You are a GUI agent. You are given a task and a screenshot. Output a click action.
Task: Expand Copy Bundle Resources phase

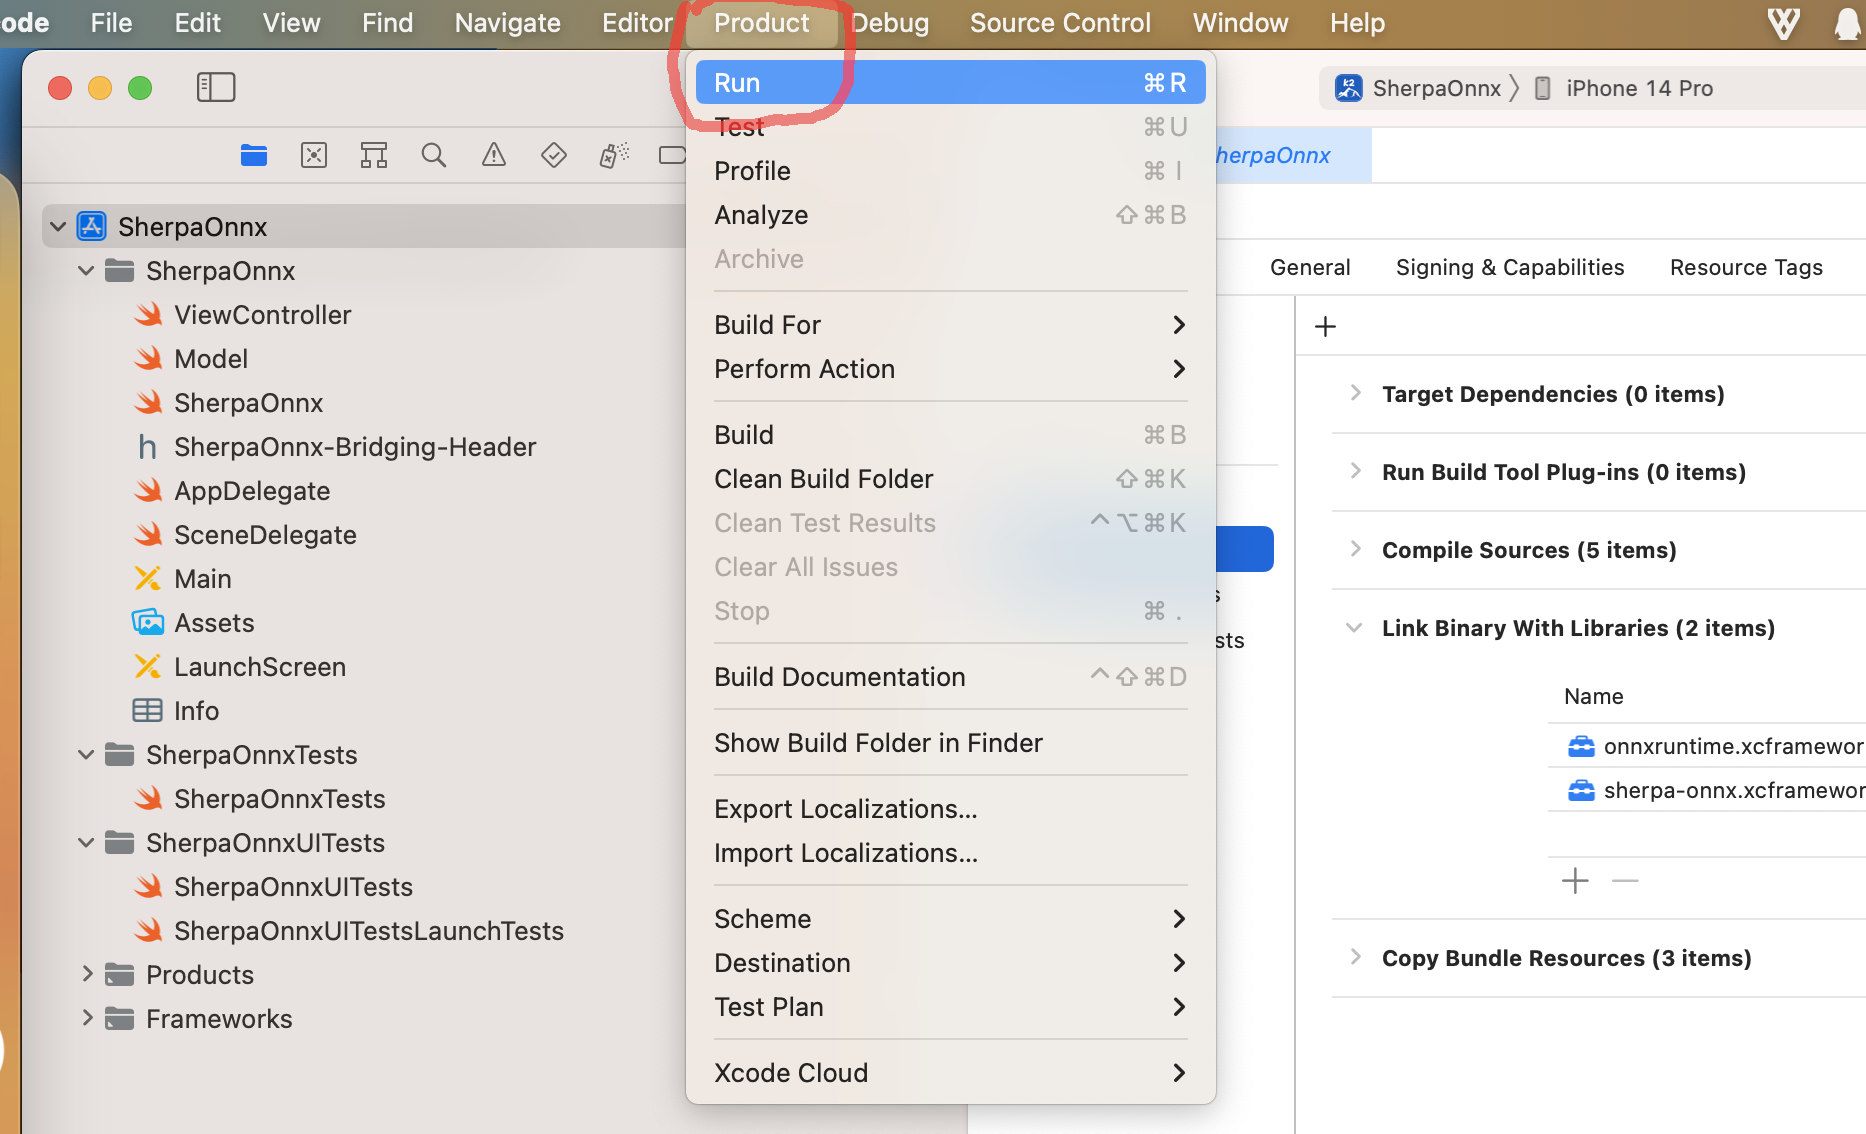pyautogui.click(x=1355, y=957)
